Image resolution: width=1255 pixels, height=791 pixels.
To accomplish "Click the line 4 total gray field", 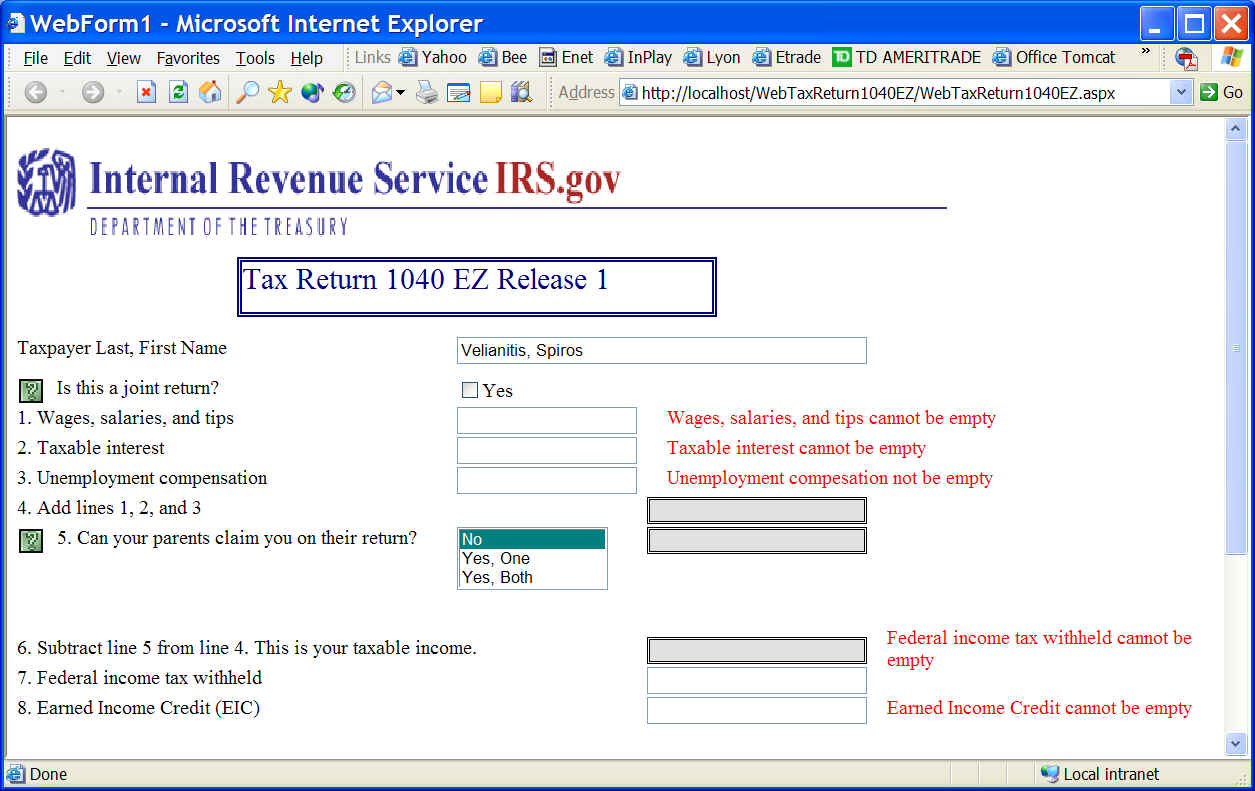I will [x=756, y=510].
